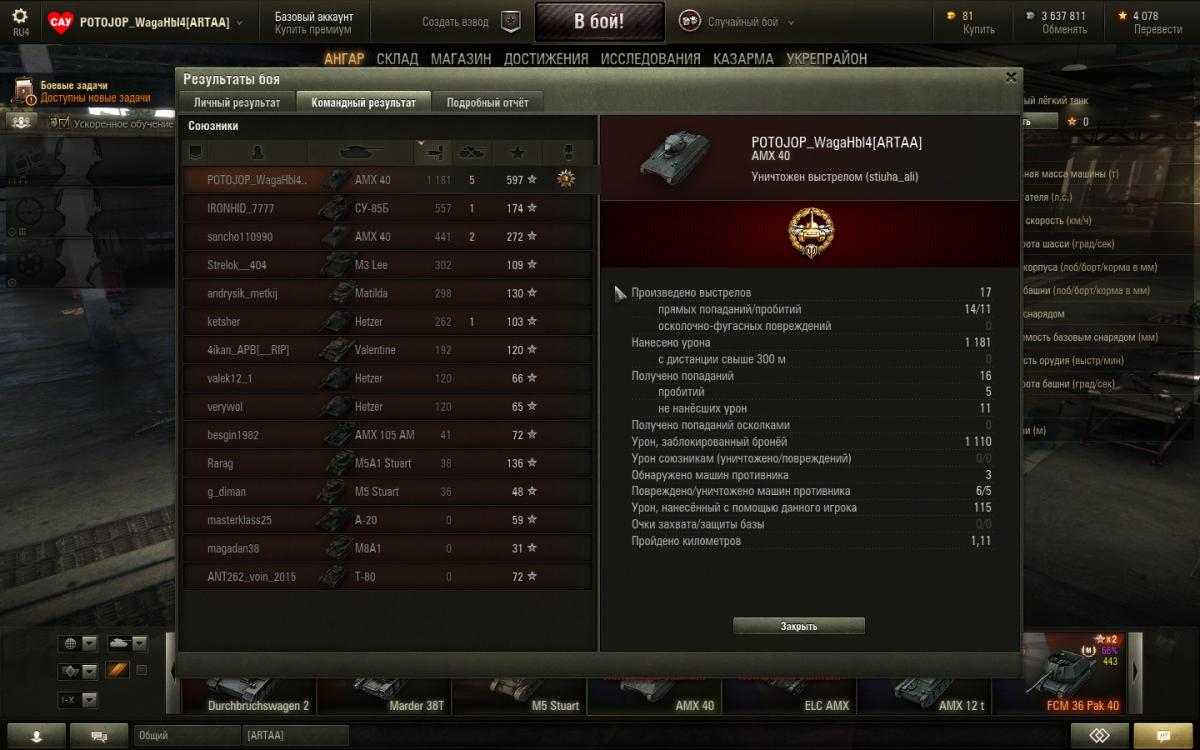
Task: Sort allies by experience star column icon
Action: click(x=517, y=152)
